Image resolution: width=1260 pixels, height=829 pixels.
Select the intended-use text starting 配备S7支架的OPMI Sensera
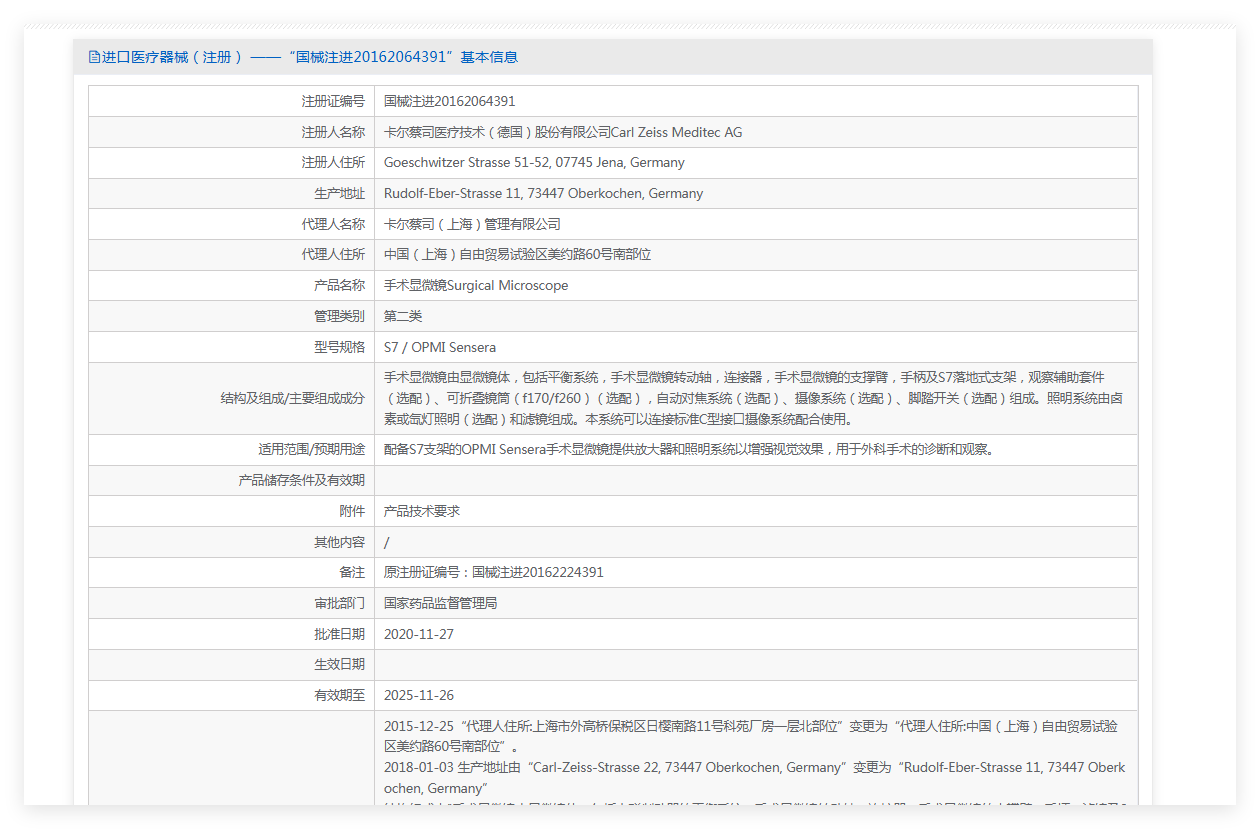[x=690, y=449]
